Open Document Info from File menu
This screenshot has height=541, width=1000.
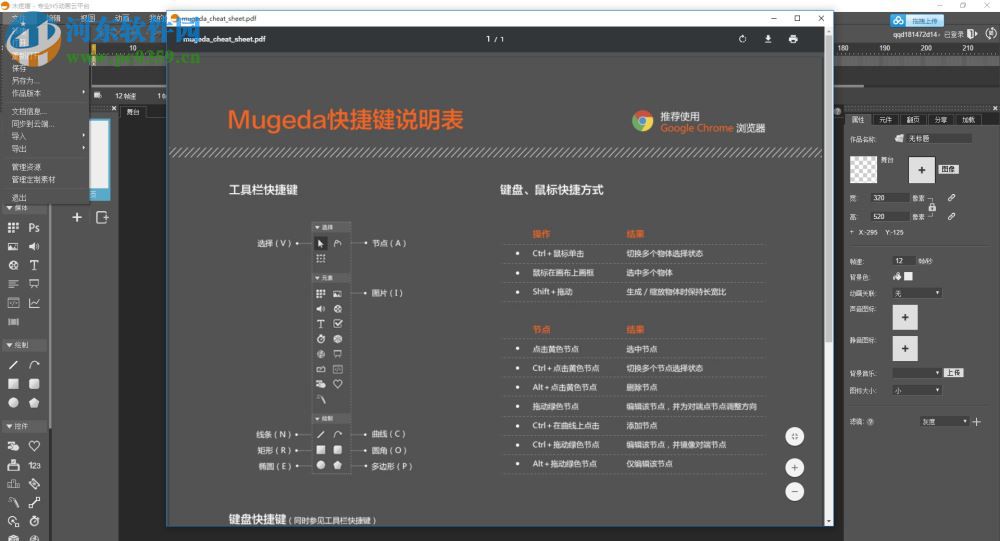pyautogui.click(x=29, y=111)
